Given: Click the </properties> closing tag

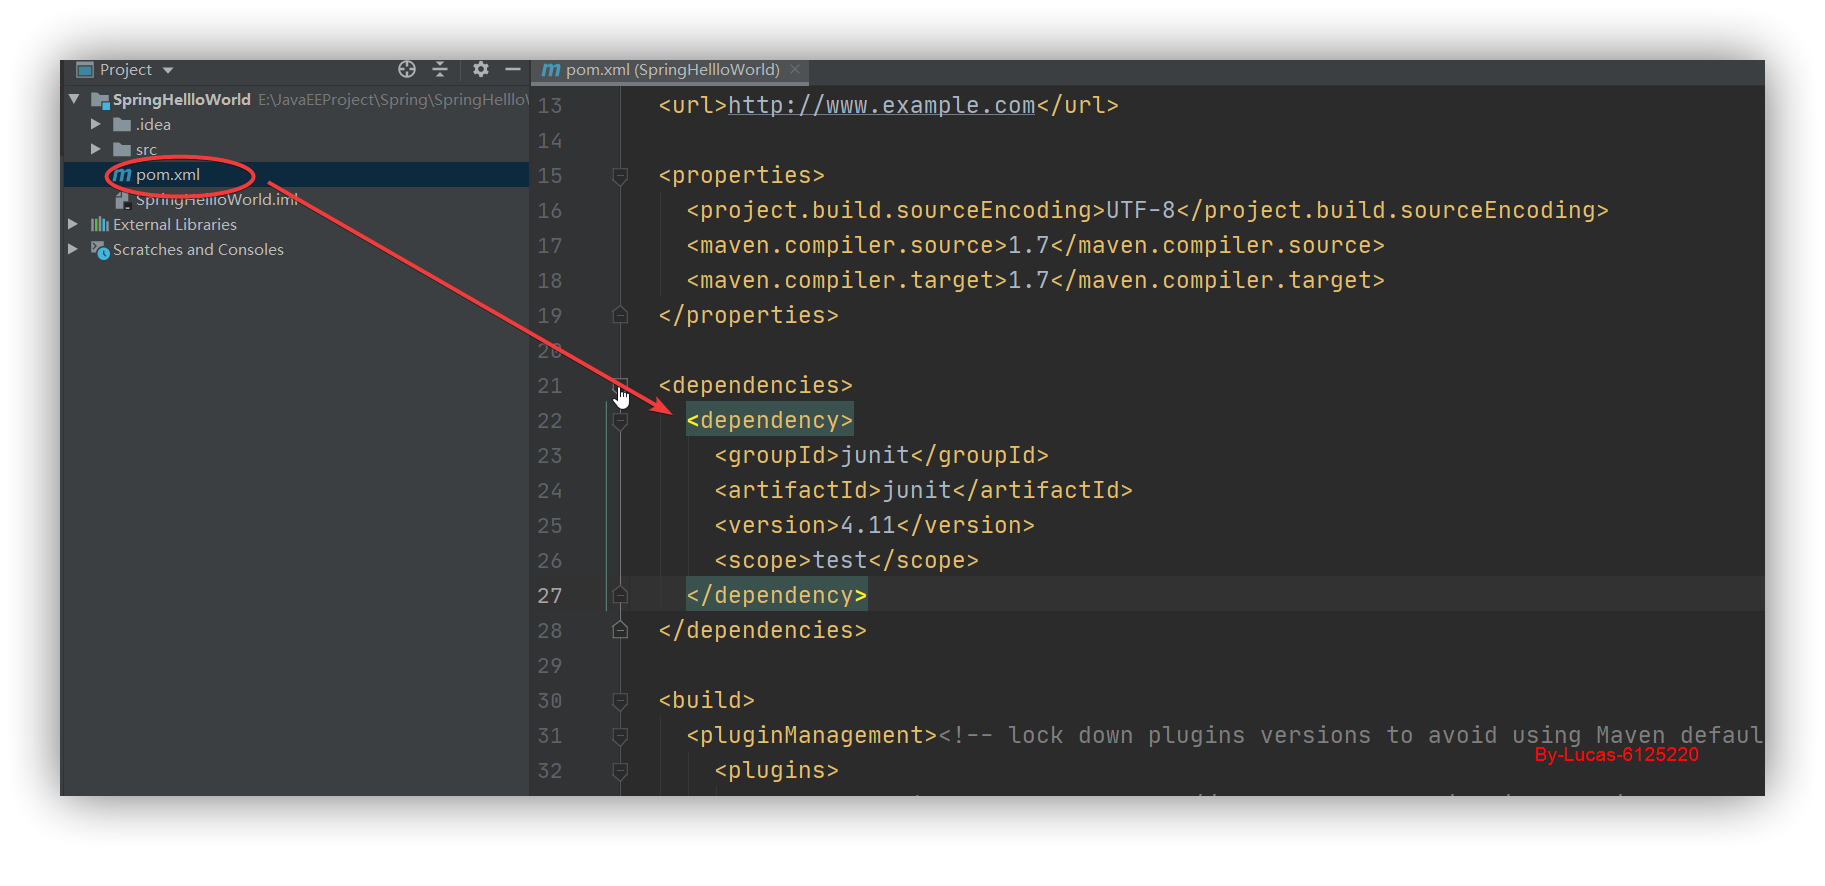Looking at the screenshot, I should [748, 316].
